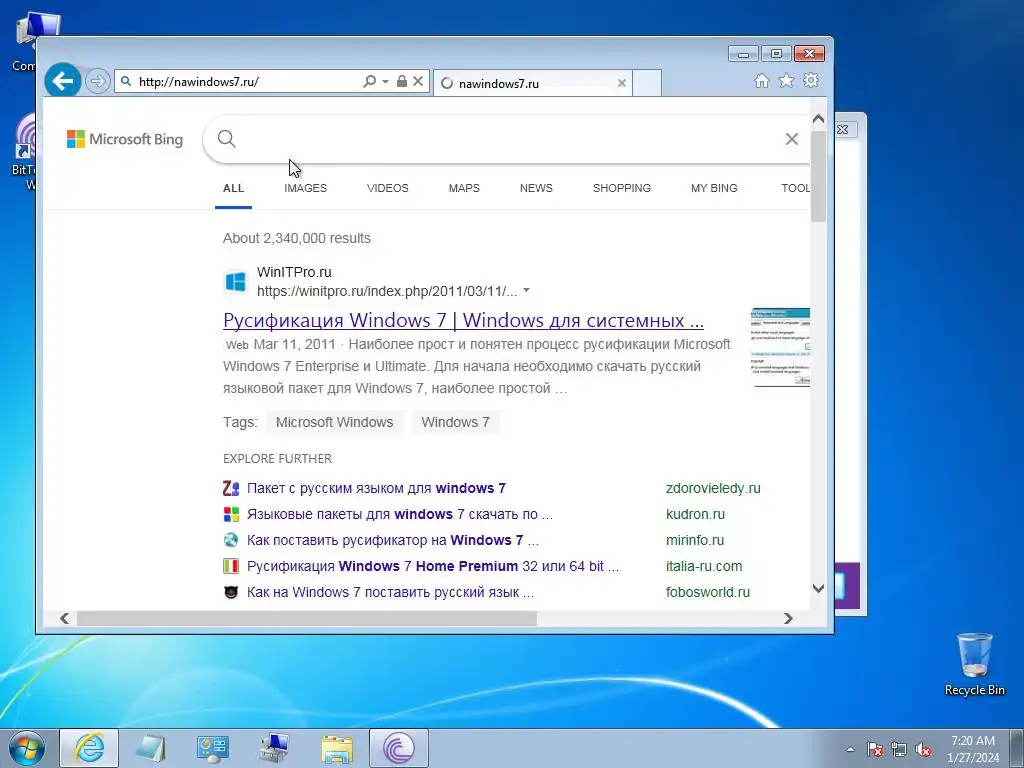Open Языковые пакеты для windows 7 link
This screenshot has height=768, width=1024.
[x=400, y=514]
